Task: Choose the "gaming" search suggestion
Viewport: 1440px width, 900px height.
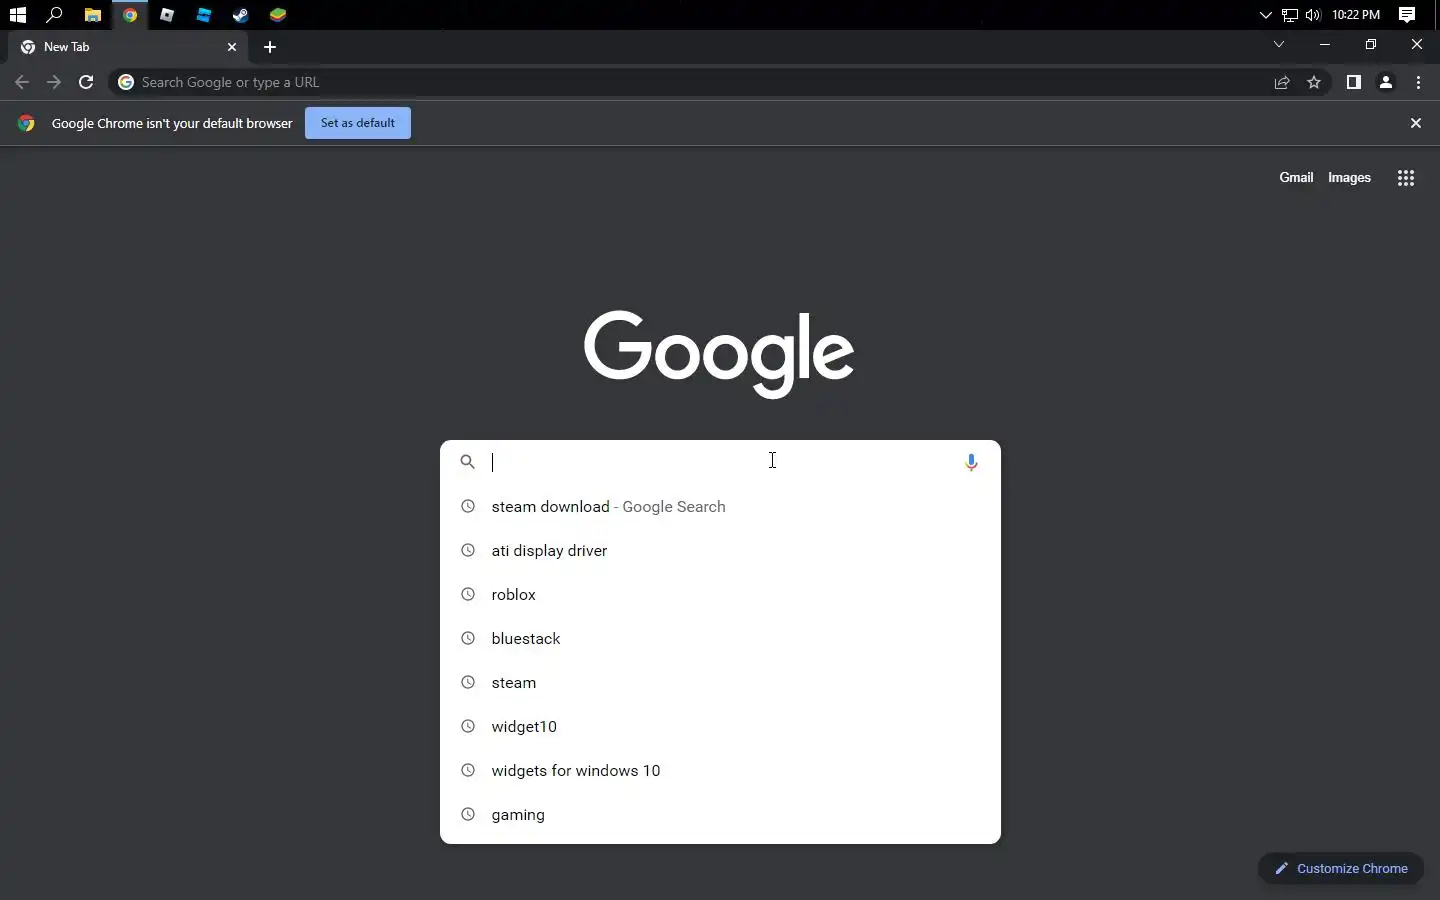Action: (x=720, y=814)
